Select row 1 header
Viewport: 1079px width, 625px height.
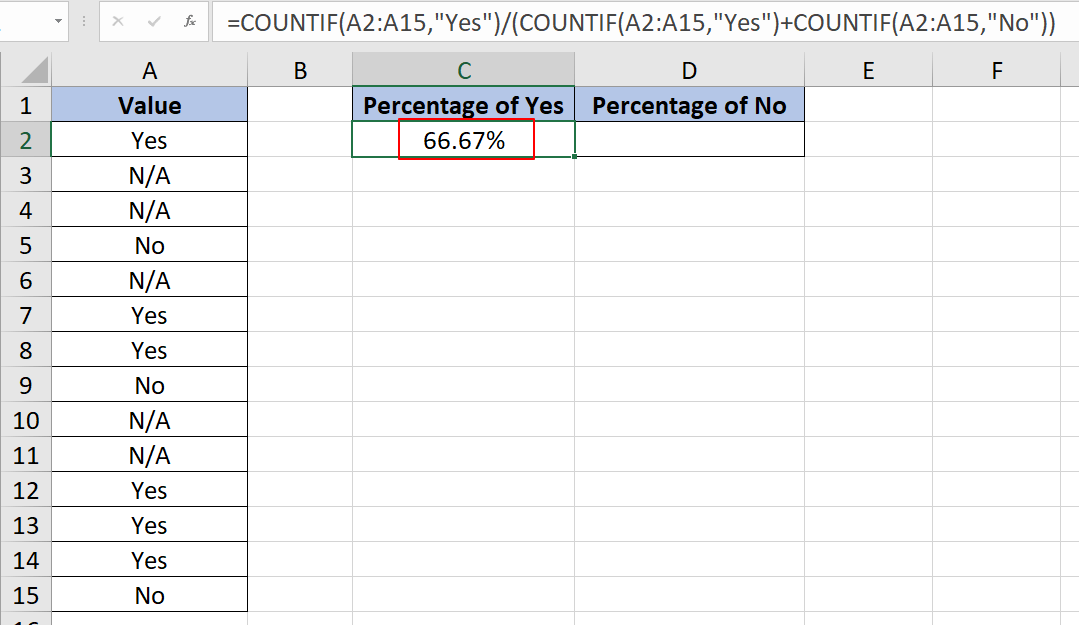(26, 104)
